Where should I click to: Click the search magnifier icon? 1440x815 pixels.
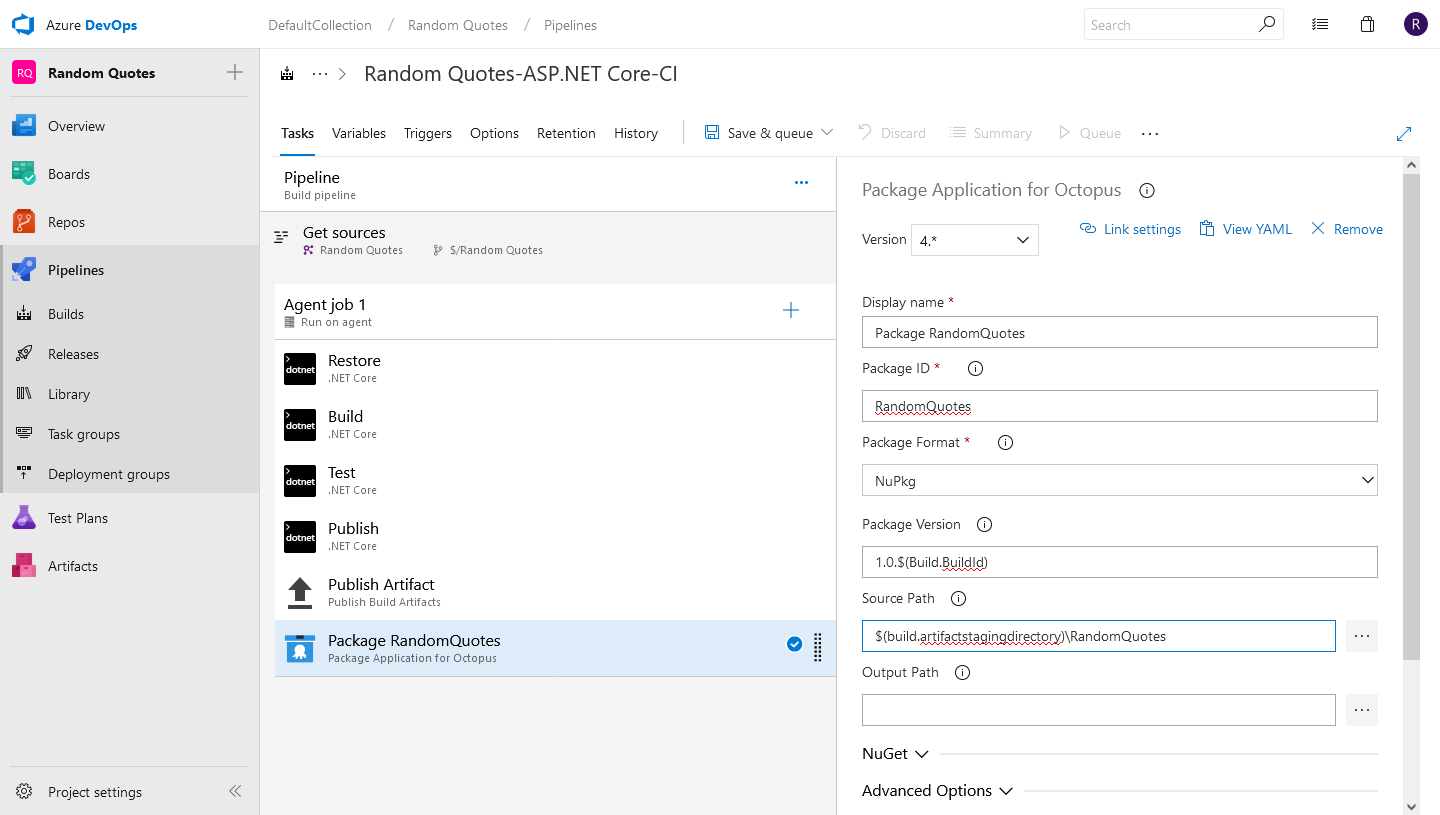click(x=1267, y=24)
